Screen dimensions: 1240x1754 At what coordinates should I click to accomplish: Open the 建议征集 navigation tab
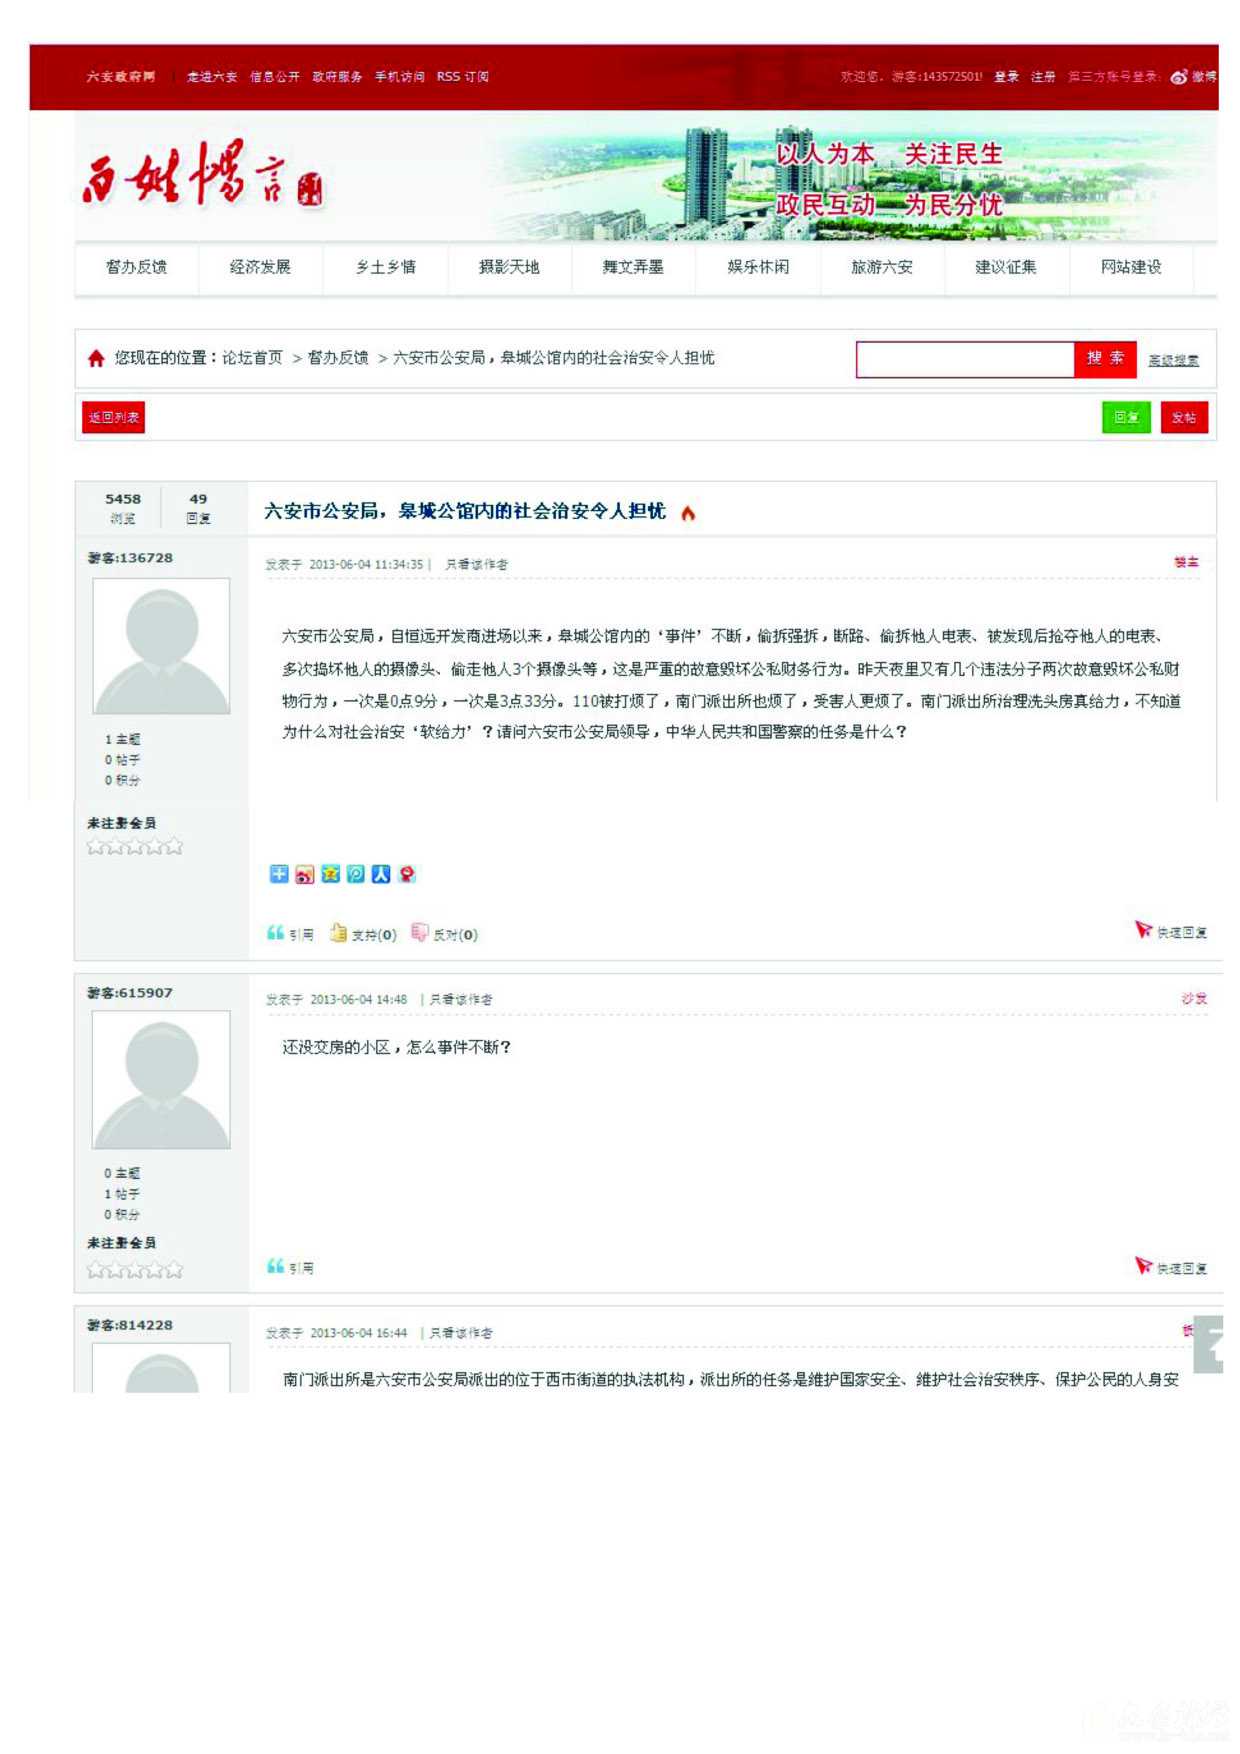click(x=1006, y=267)
